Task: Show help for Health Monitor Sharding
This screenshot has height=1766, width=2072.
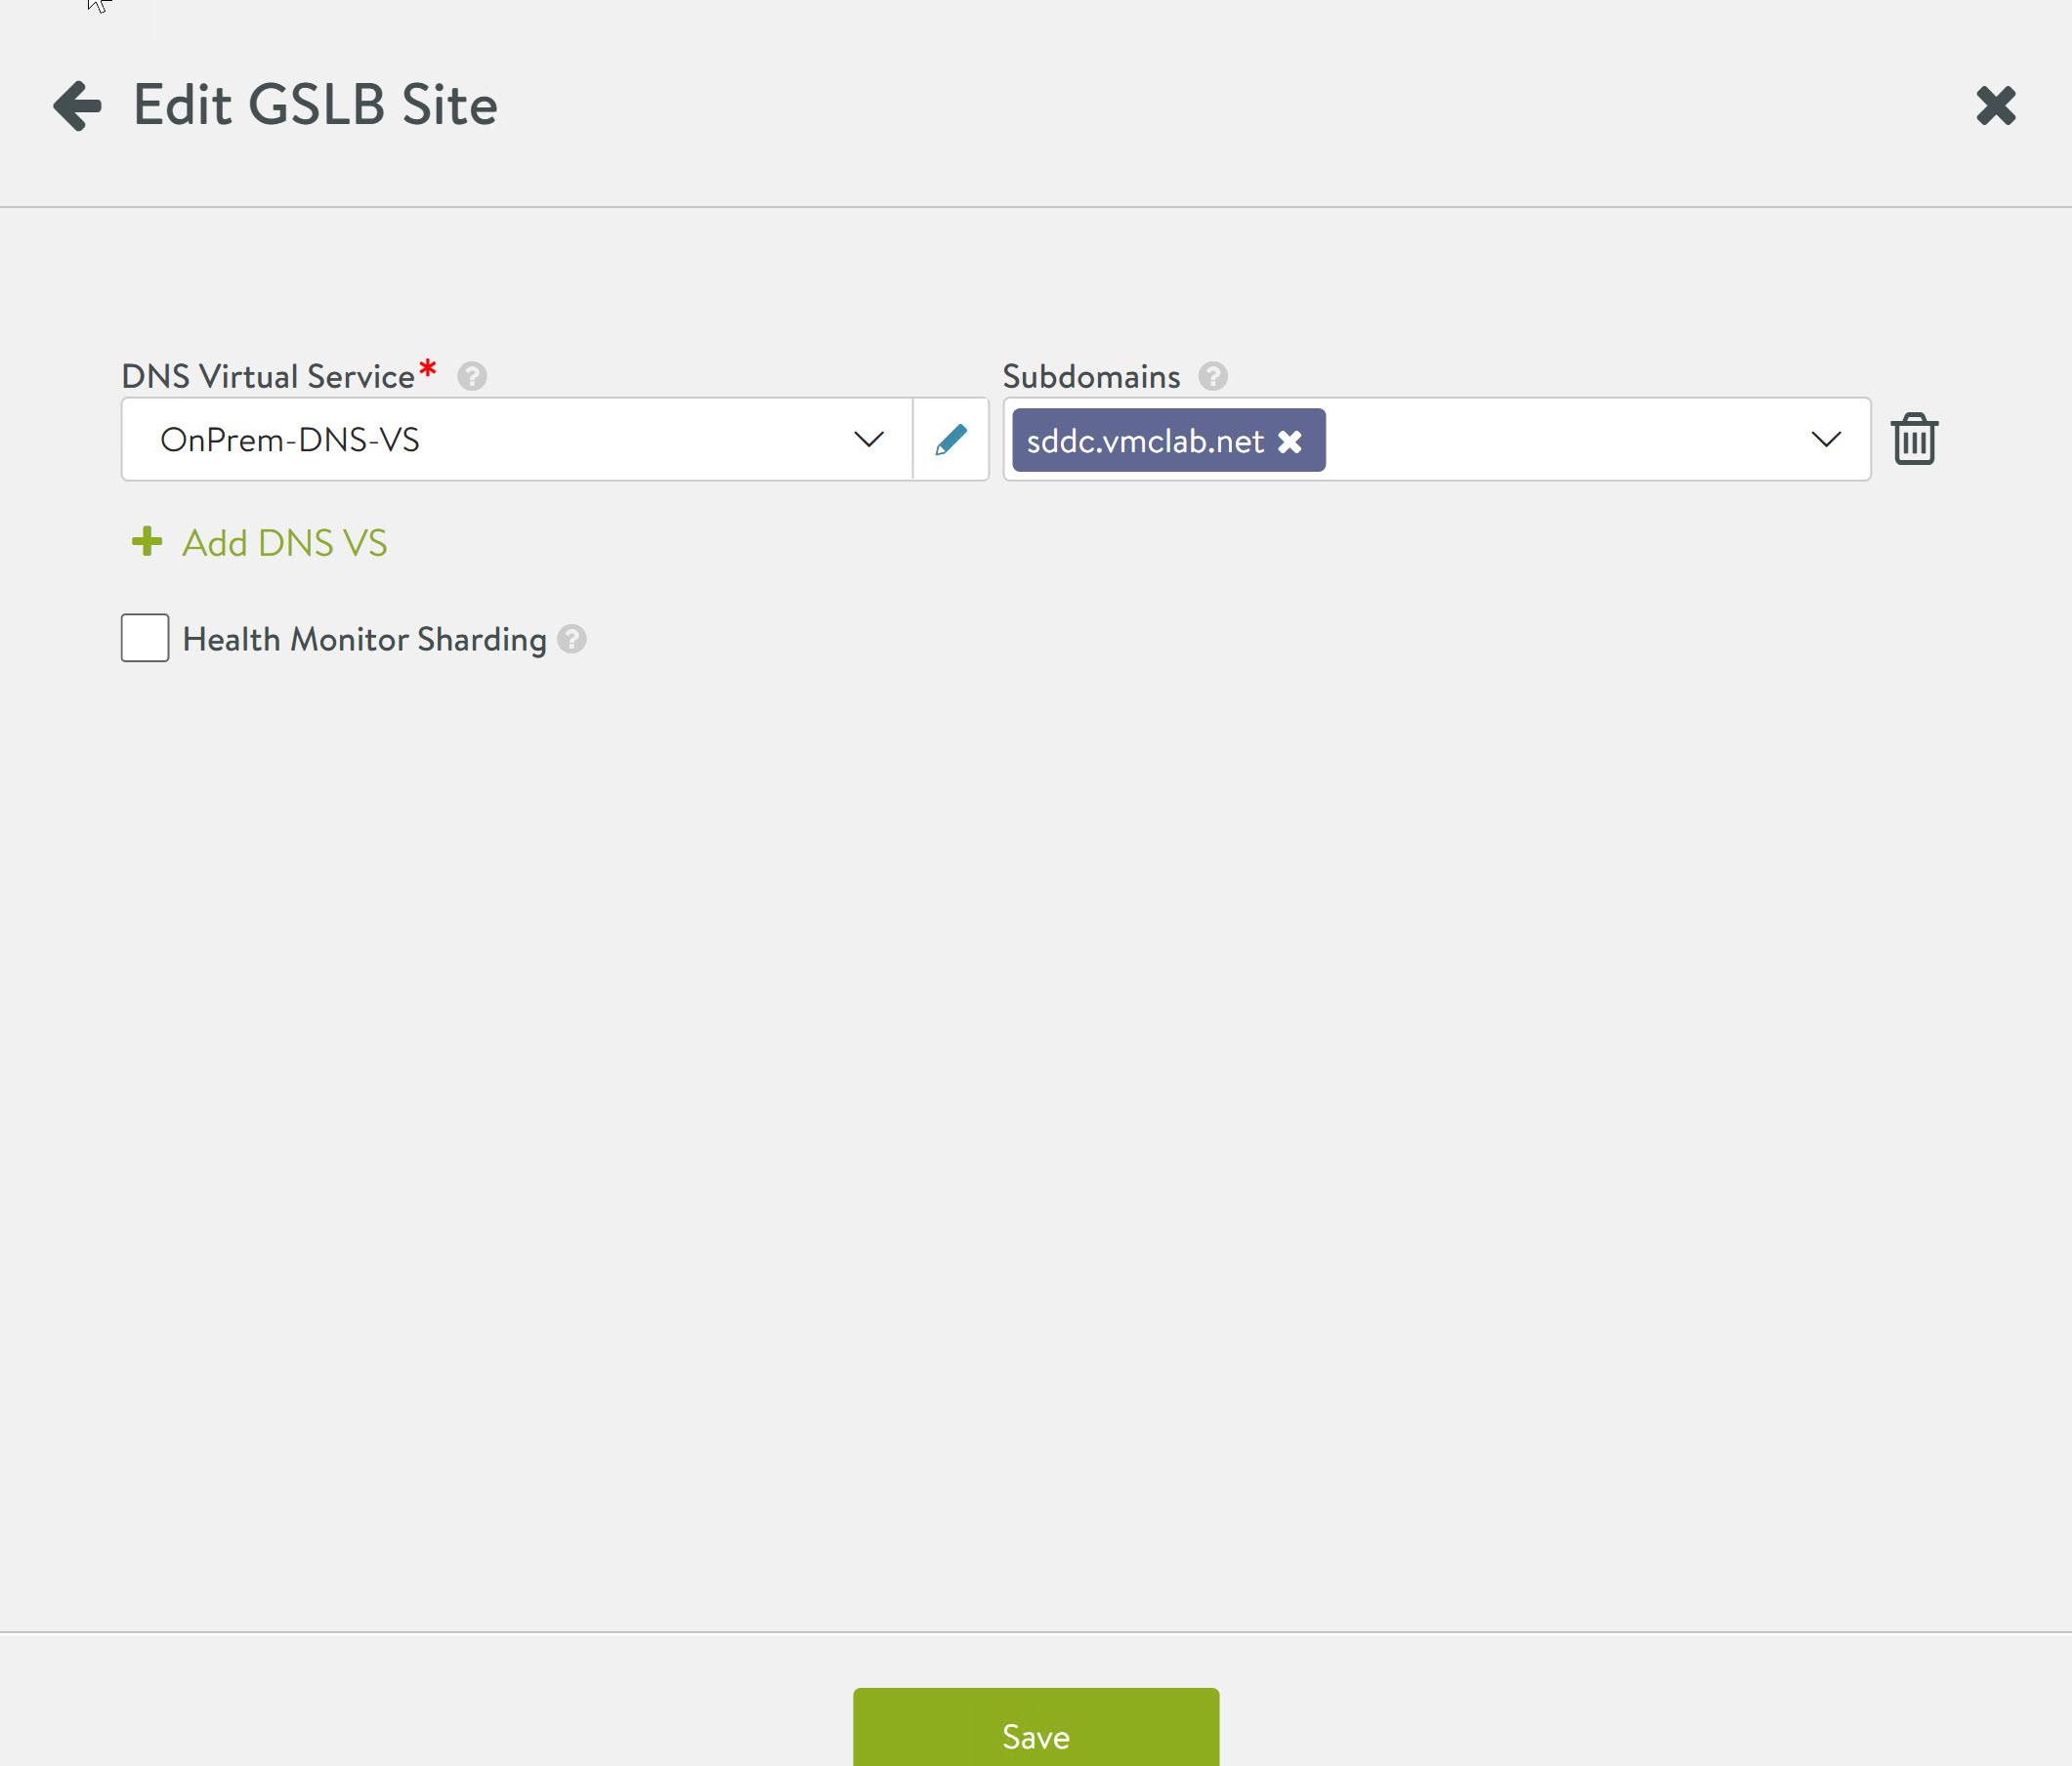Action: pyautogui.click(x=572, y=639)
